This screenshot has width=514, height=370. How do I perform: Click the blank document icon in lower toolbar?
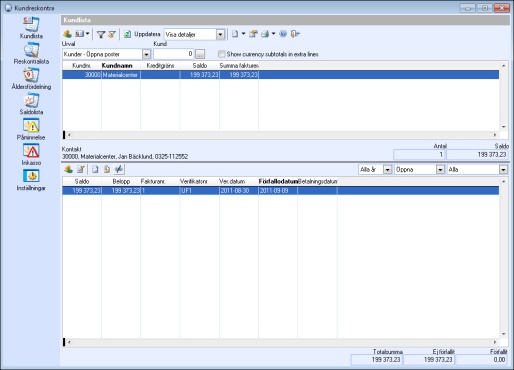pos(95,169)
